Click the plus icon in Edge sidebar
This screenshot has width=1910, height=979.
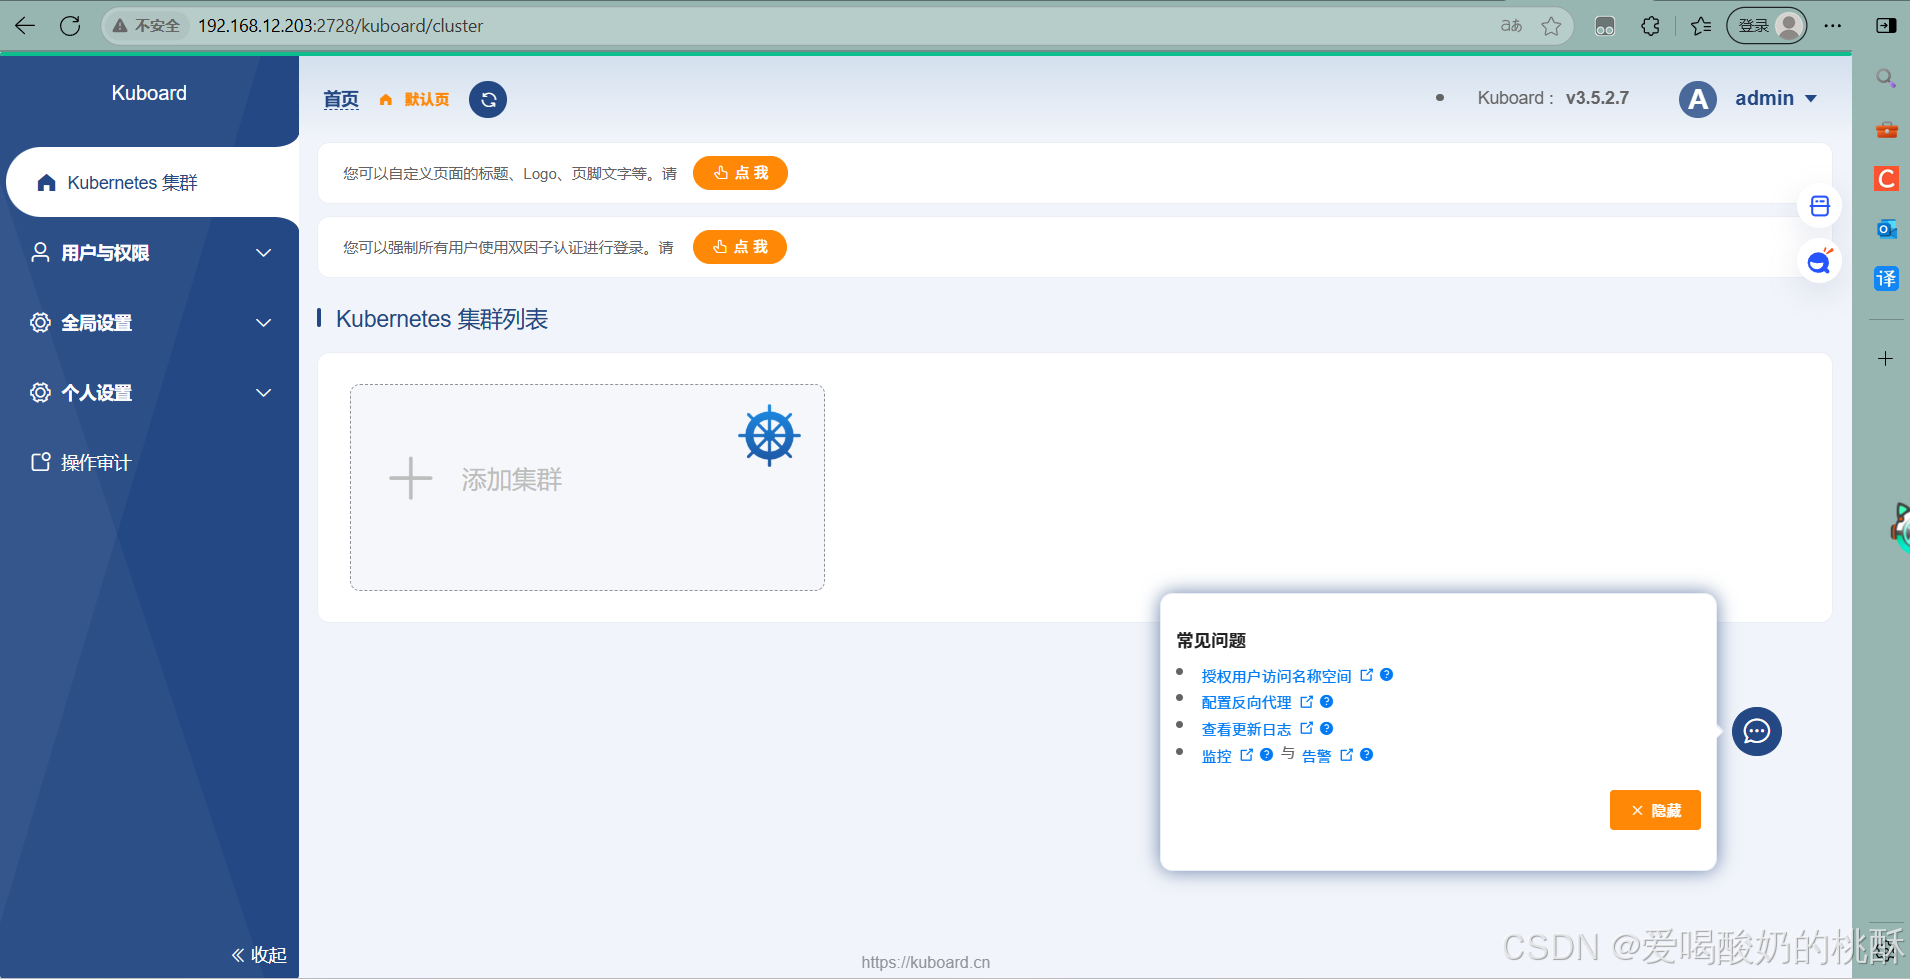pos(1886,358)
